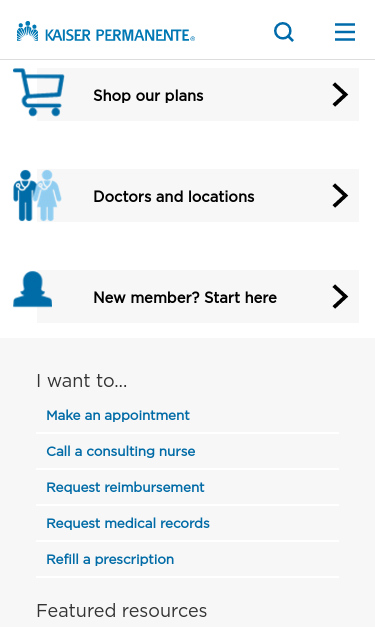
Task: Select Call a consulting nurse
Action: (121, 451)
